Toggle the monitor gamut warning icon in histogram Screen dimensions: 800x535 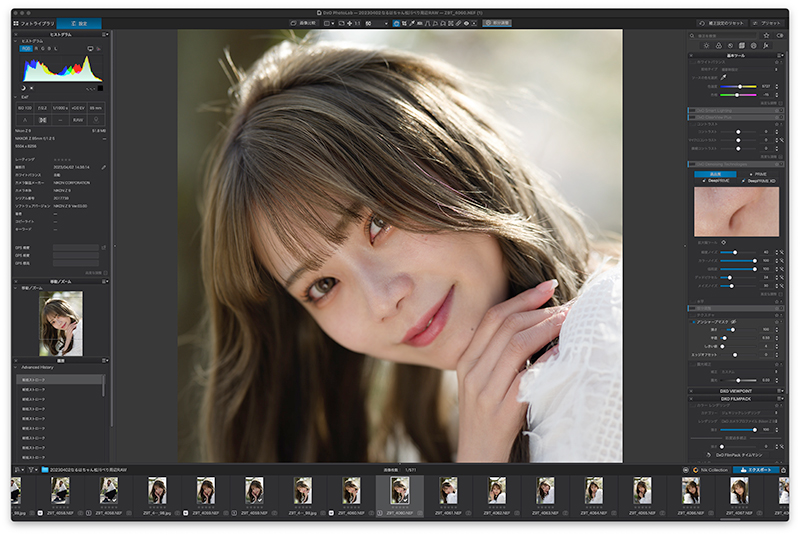pos(90,48)
